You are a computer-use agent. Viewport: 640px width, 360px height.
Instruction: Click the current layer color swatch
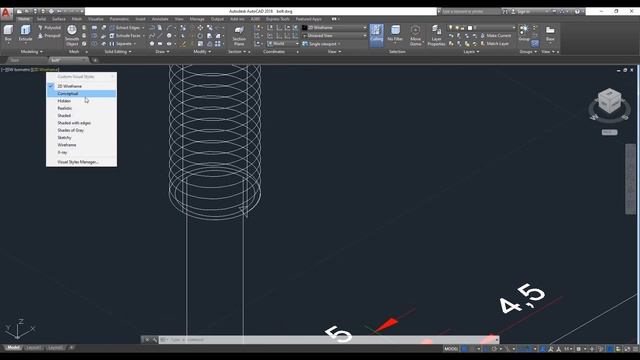470,28
